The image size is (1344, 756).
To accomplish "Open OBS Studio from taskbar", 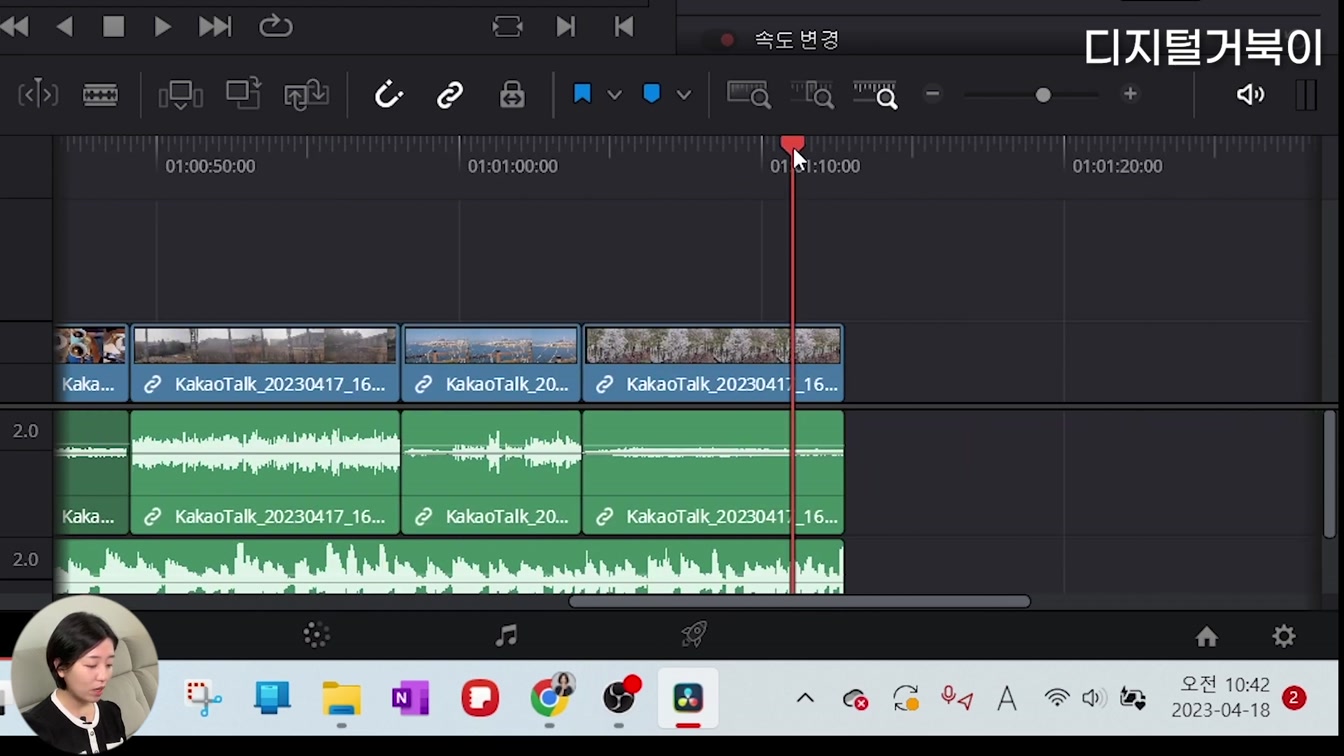I will [619, 696].
